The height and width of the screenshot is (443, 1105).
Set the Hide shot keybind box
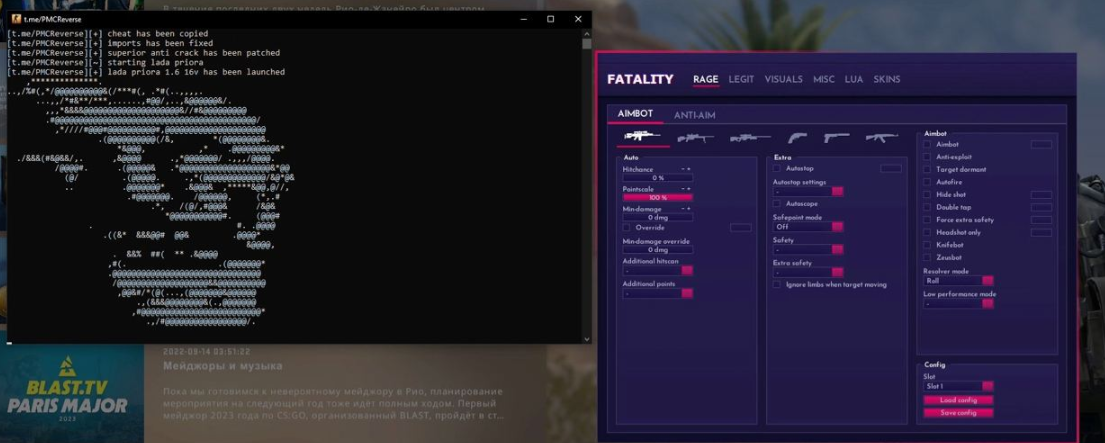coord(1042,194)
